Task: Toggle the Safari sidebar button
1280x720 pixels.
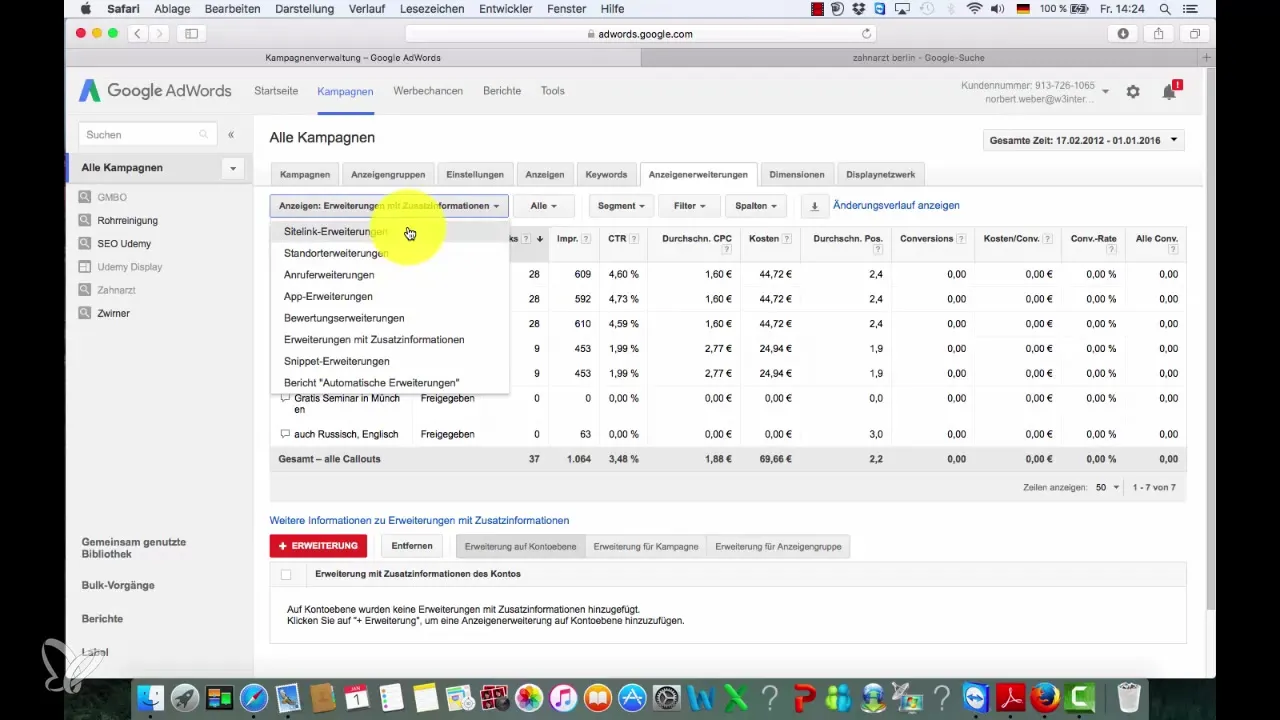Action: click(x=191, y=33)
